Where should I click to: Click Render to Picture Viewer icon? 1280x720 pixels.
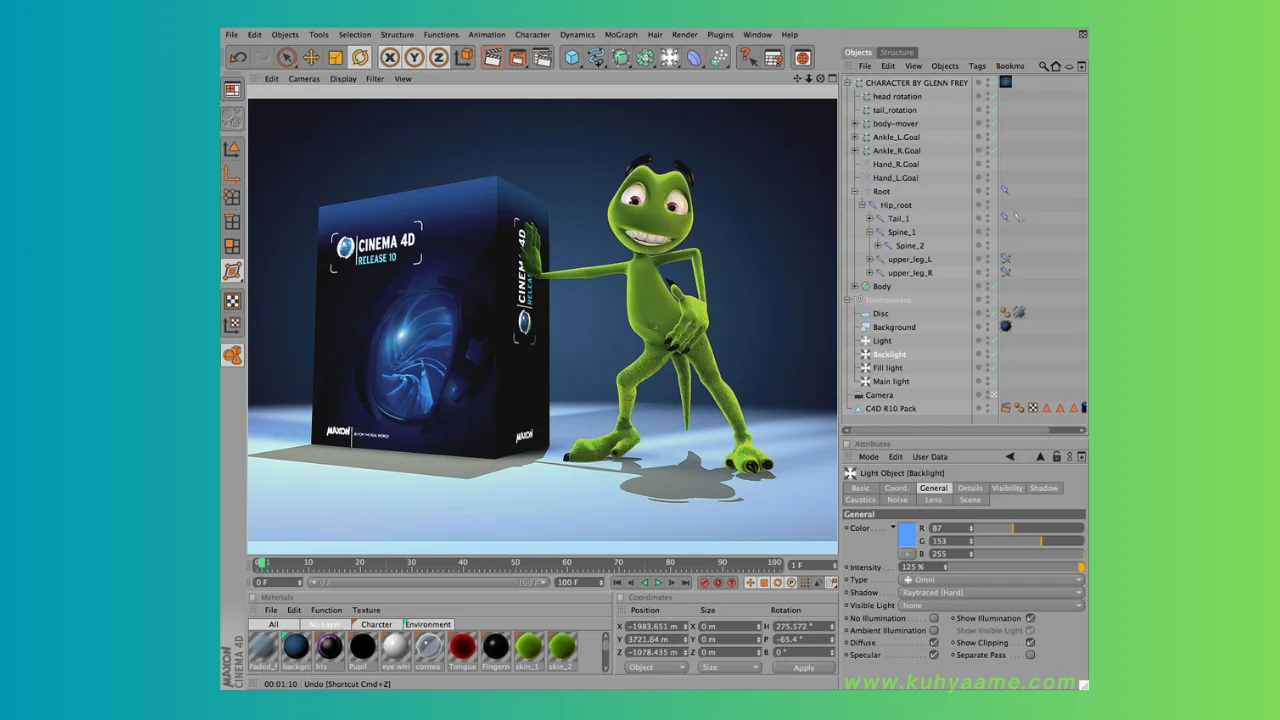[x=517, y=58]
